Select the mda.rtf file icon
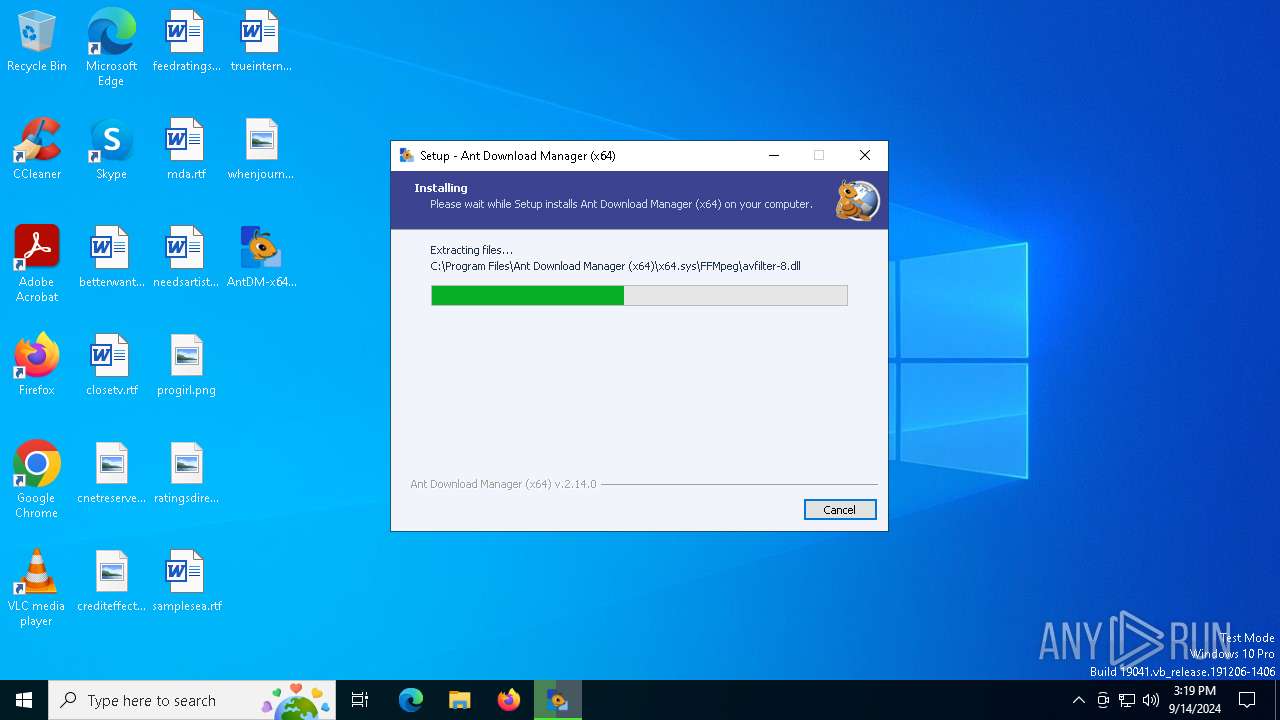 186,150
